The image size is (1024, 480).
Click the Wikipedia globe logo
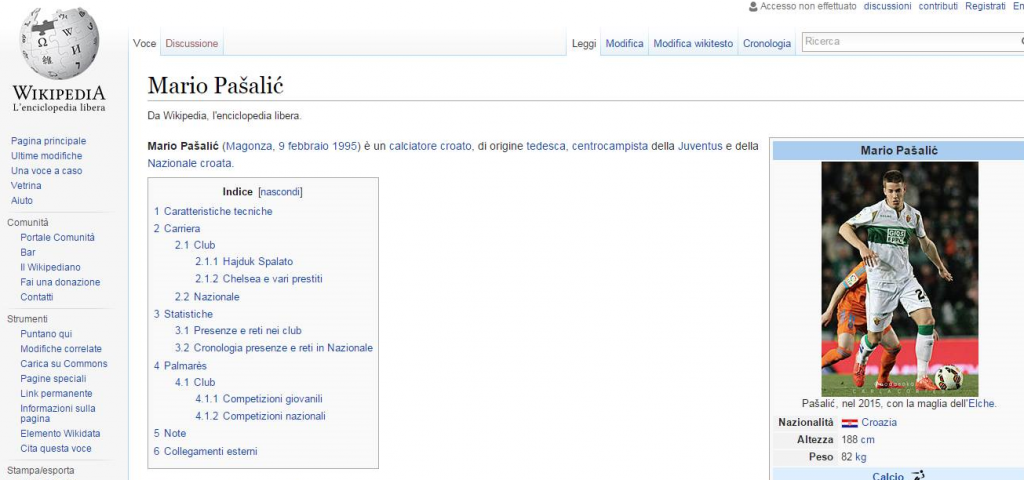[x=59, y=42]
